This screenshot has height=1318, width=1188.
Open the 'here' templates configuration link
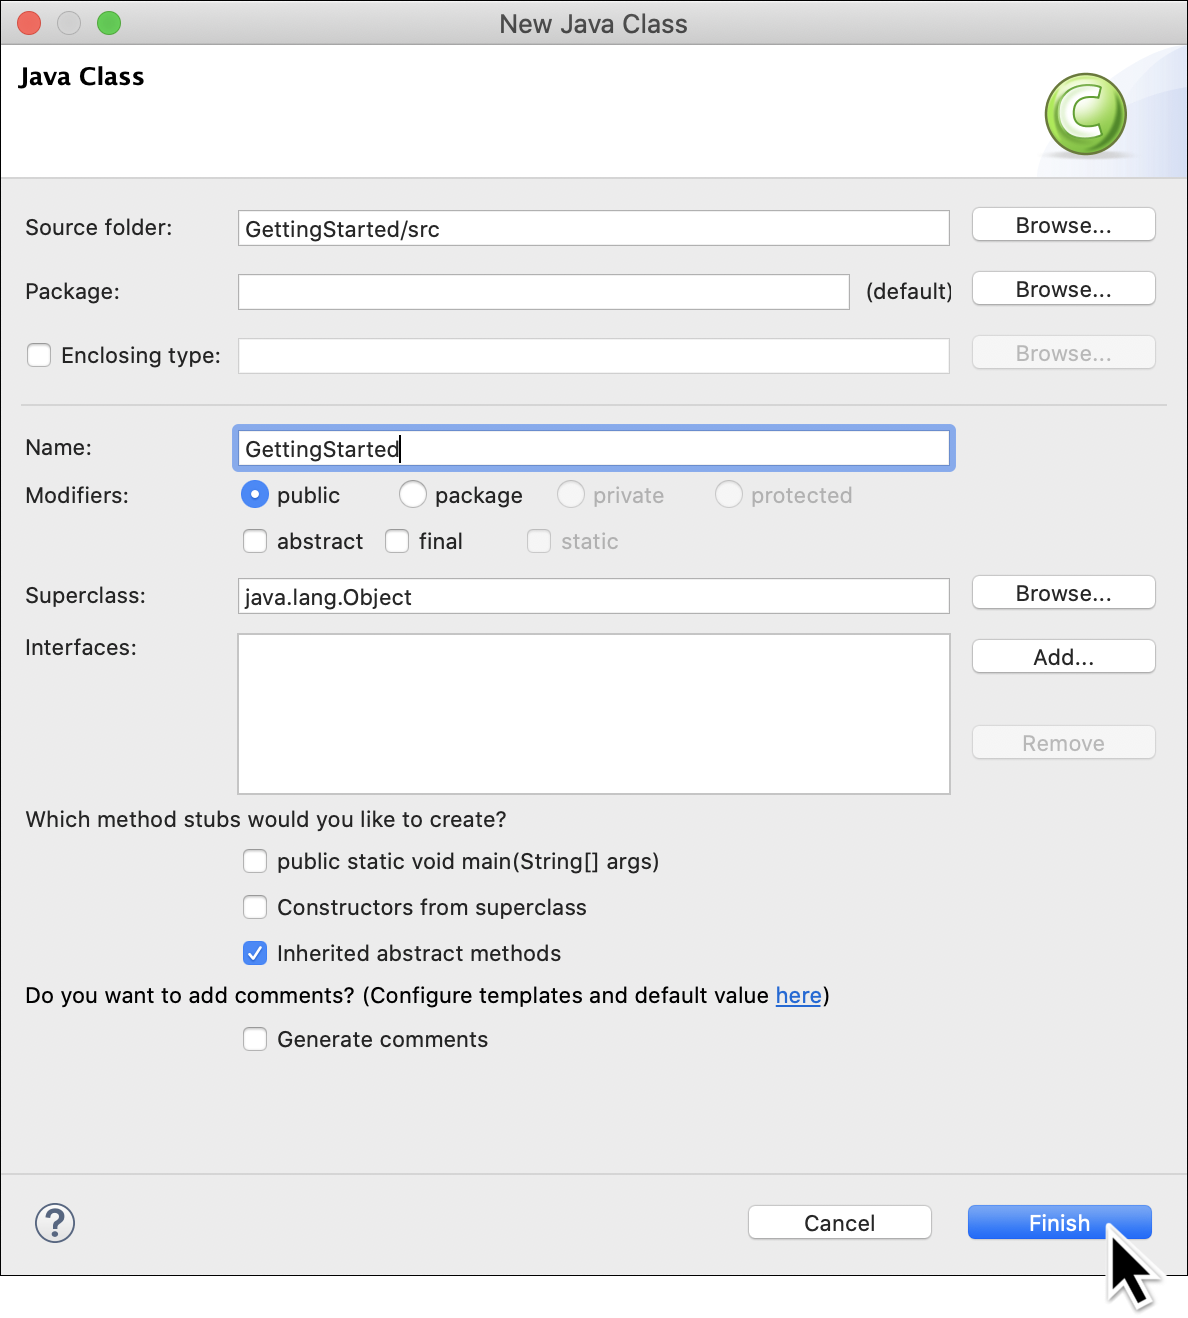pos(798,995)
